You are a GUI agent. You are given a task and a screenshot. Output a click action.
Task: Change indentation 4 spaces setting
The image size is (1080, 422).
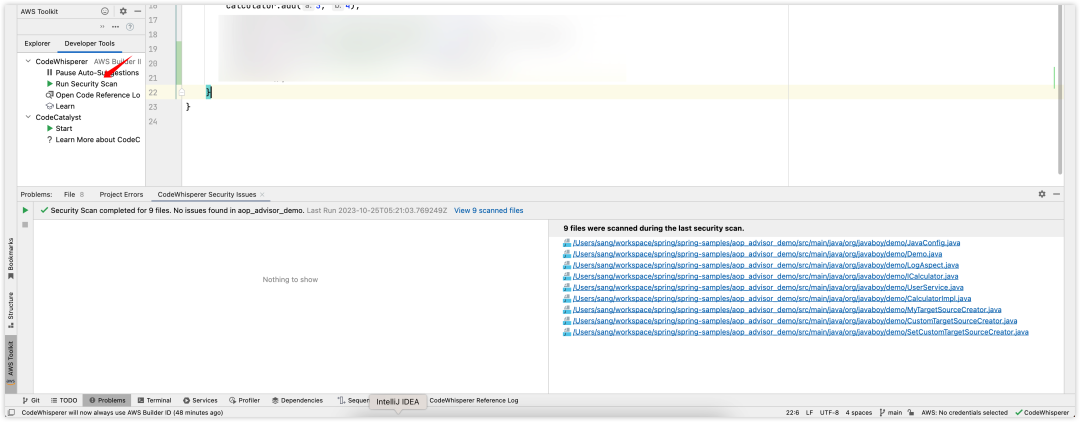(858, 412)
